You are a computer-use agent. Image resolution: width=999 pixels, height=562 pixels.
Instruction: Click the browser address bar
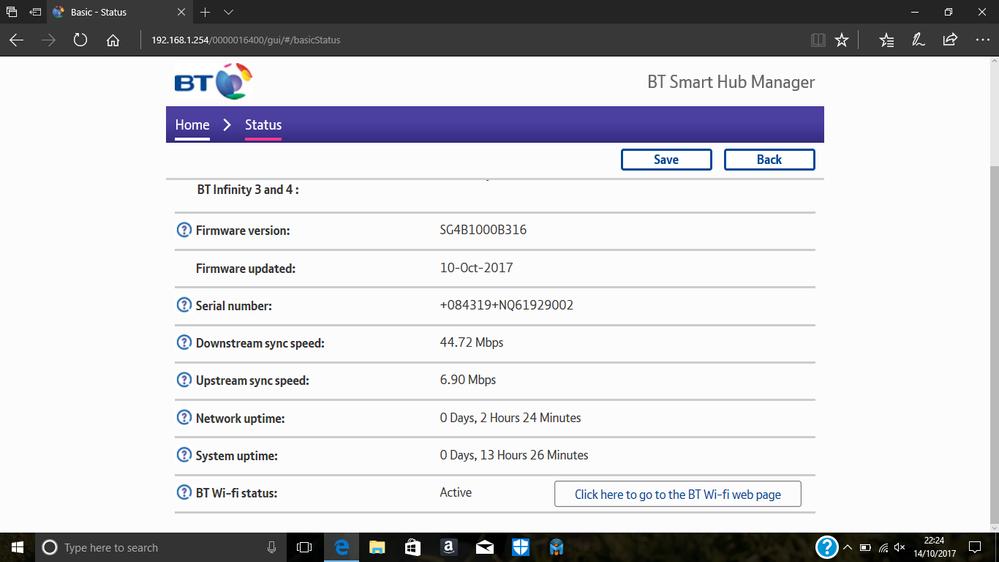pos(471,40)
